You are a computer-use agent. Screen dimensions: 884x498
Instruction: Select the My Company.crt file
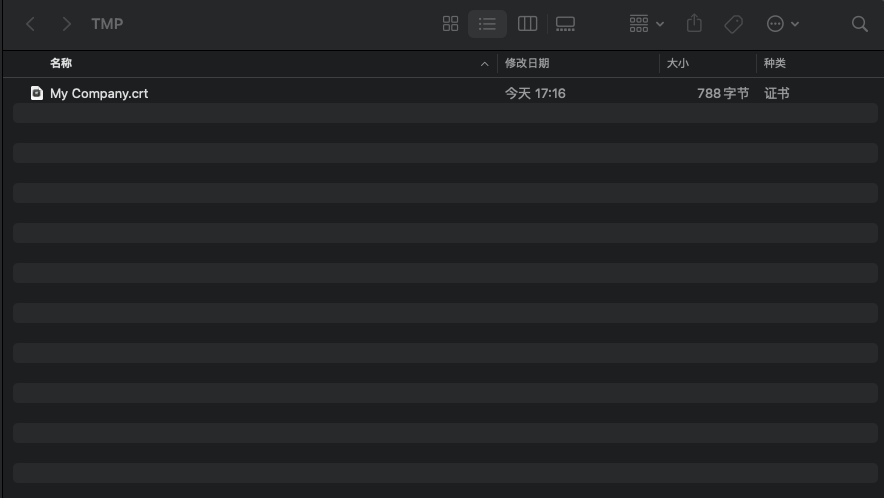445,93
